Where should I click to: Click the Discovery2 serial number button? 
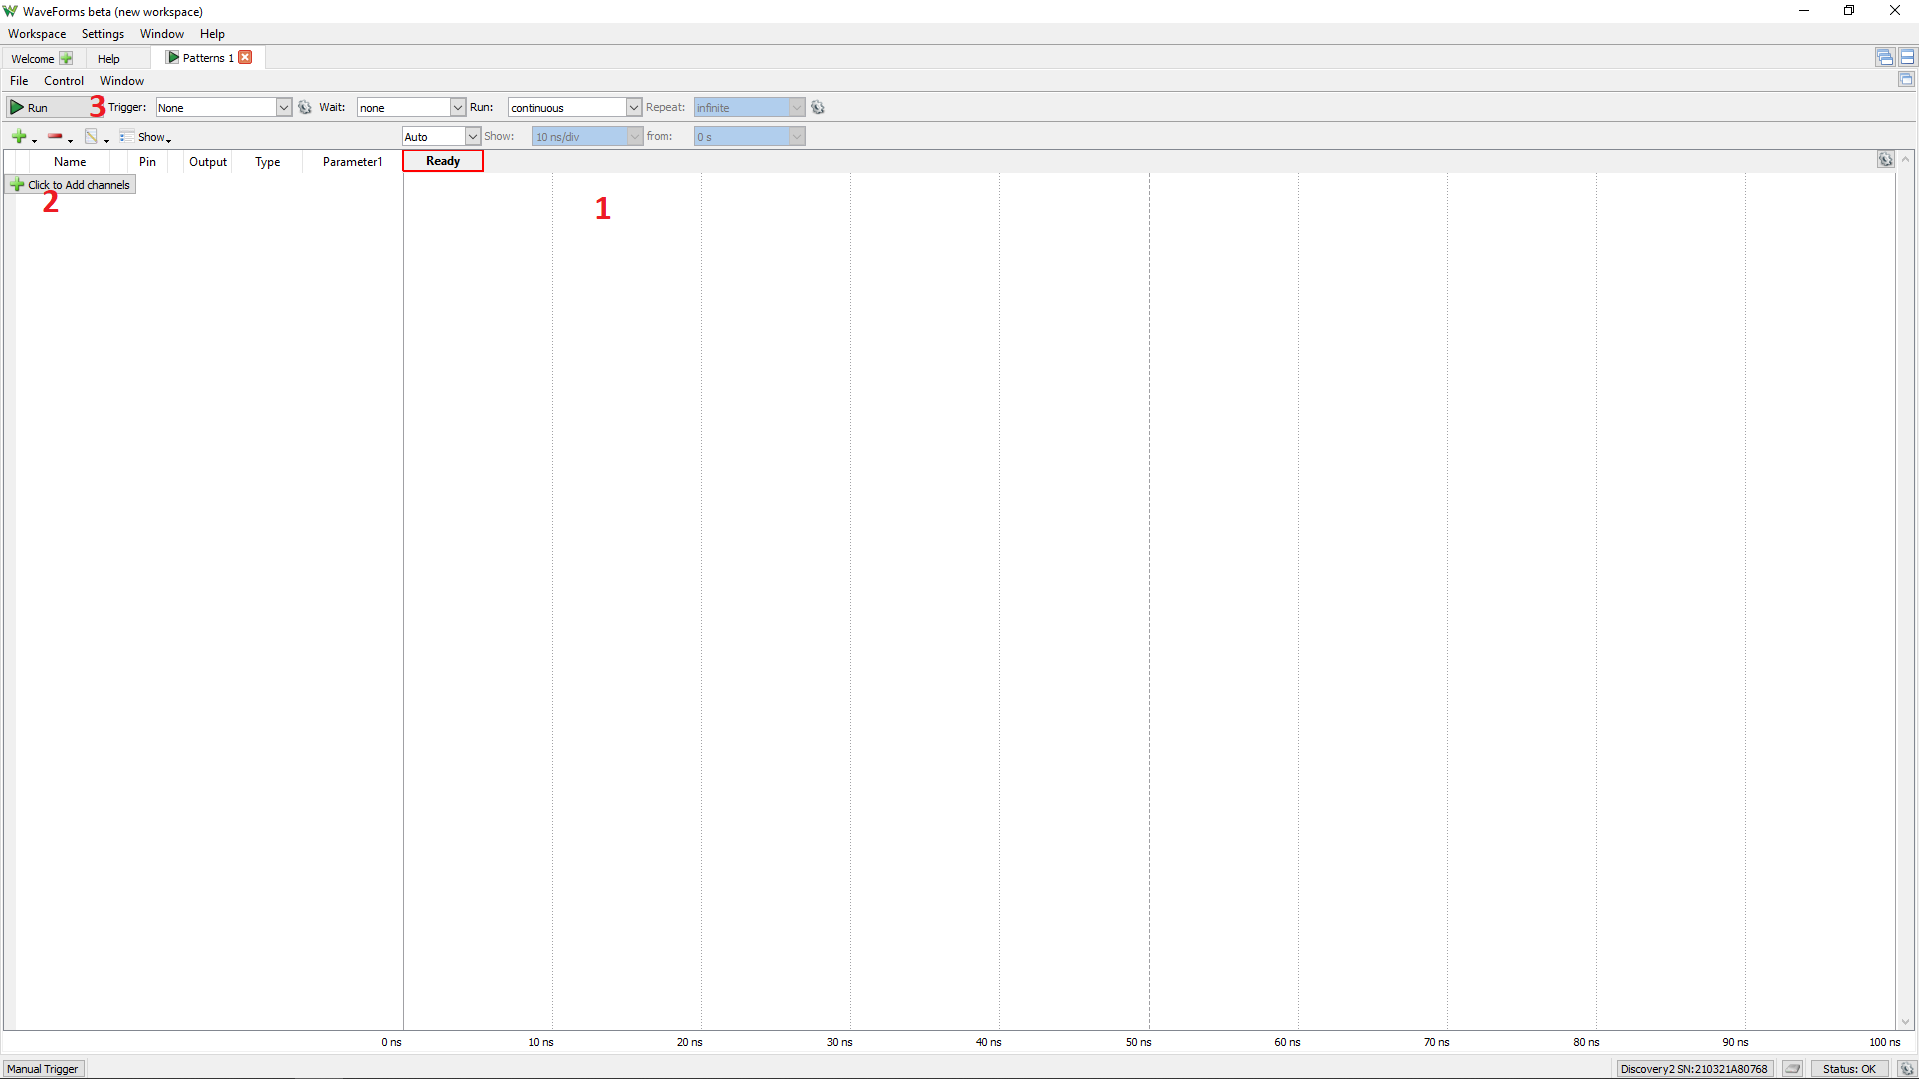[x=1694, y=1069]
